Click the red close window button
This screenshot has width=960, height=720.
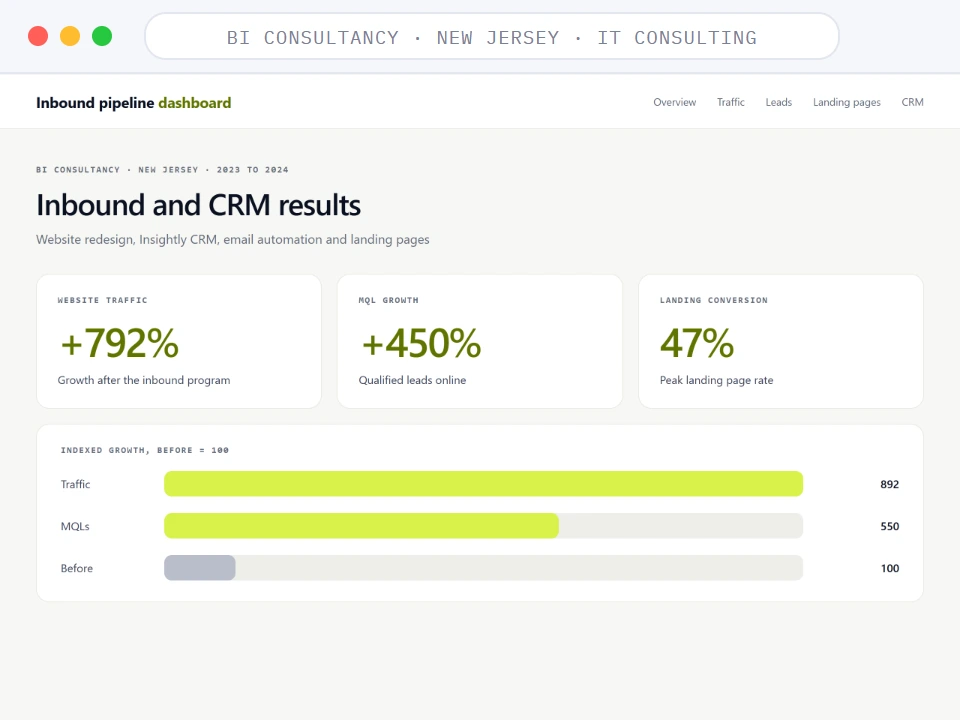[38, 36]
